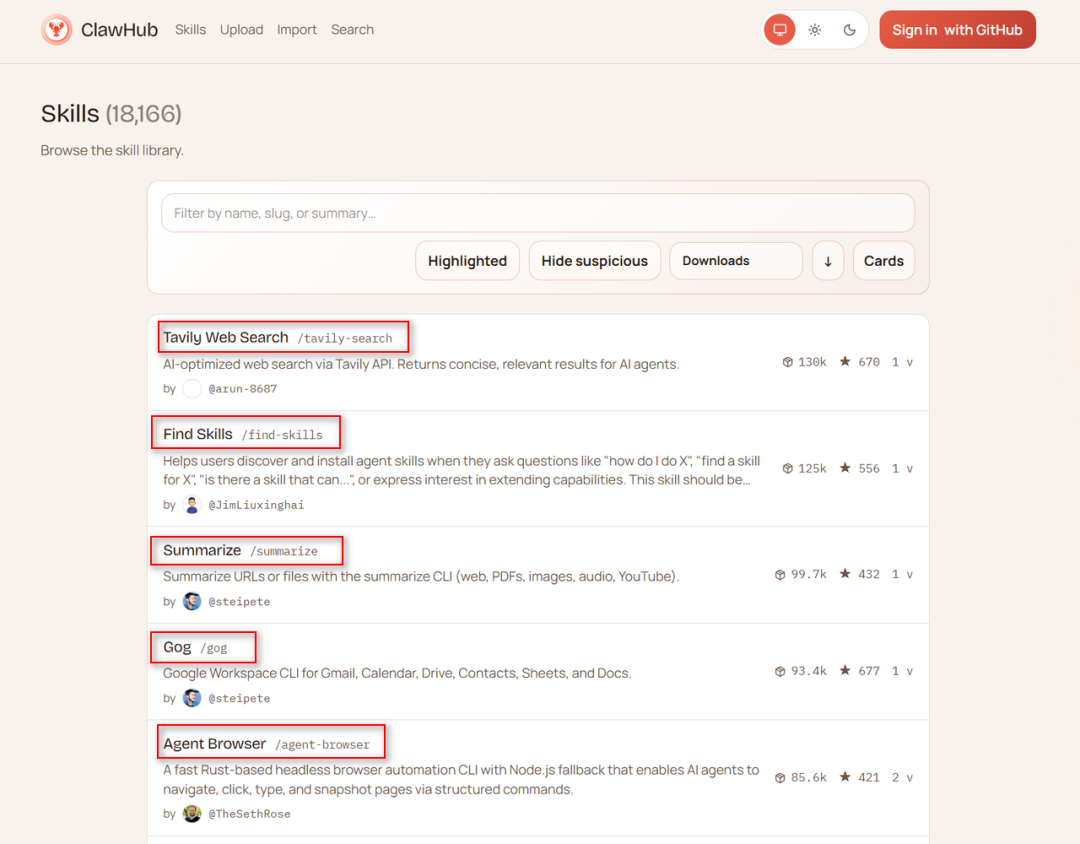Image resolution: width=1080 pixels, height=844 pixels.
Task: Click the 93.4k downloads count
Action: click(809, 670)
